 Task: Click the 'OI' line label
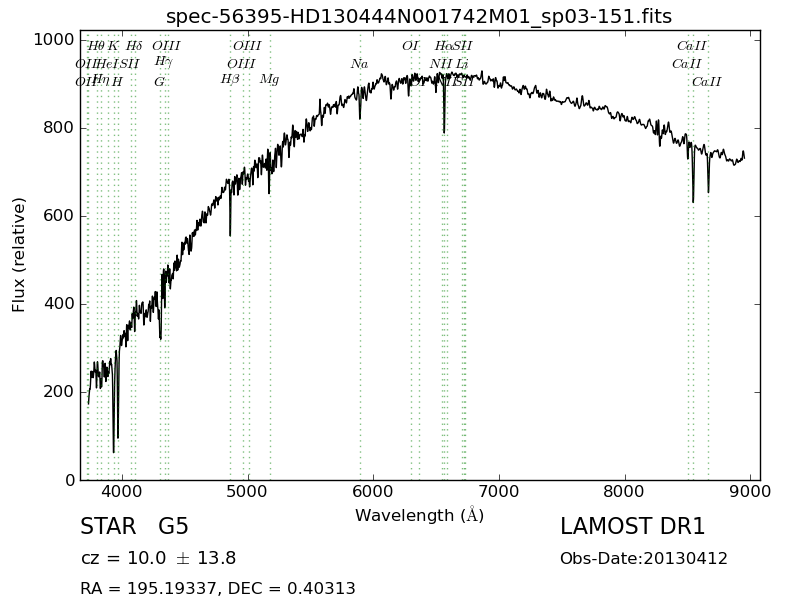pyautogui.click(x=410, y=46)
